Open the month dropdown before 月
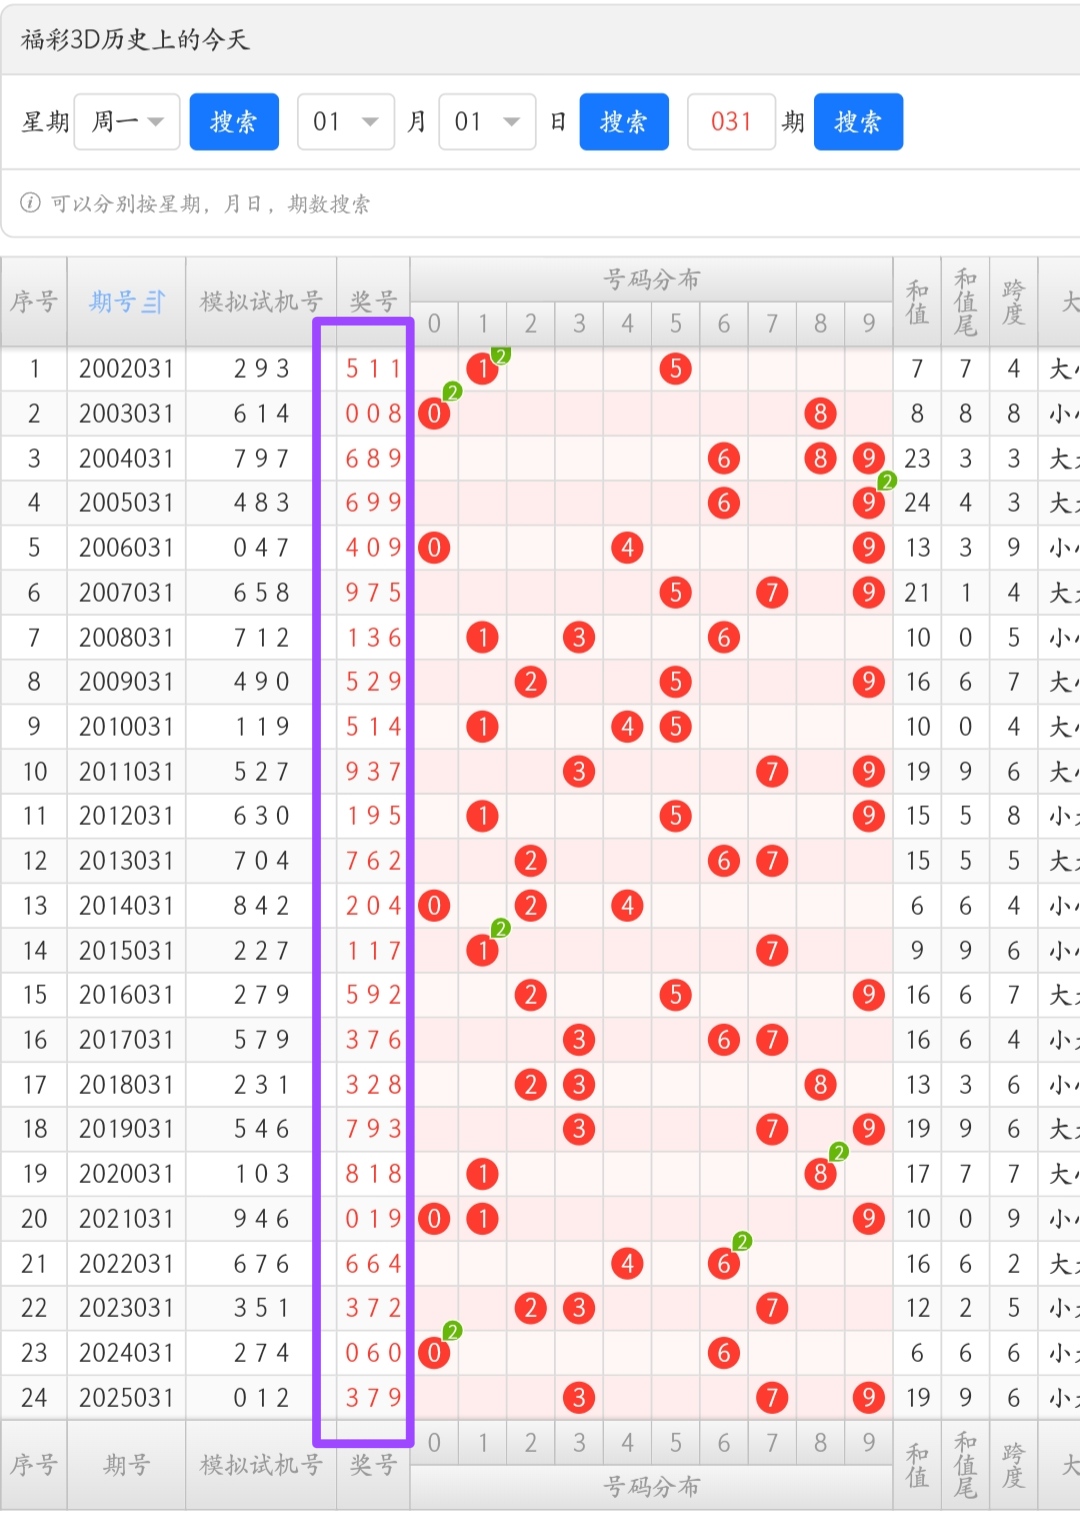The width and height of the screenshot is (1080, 1520). [346, 122]
